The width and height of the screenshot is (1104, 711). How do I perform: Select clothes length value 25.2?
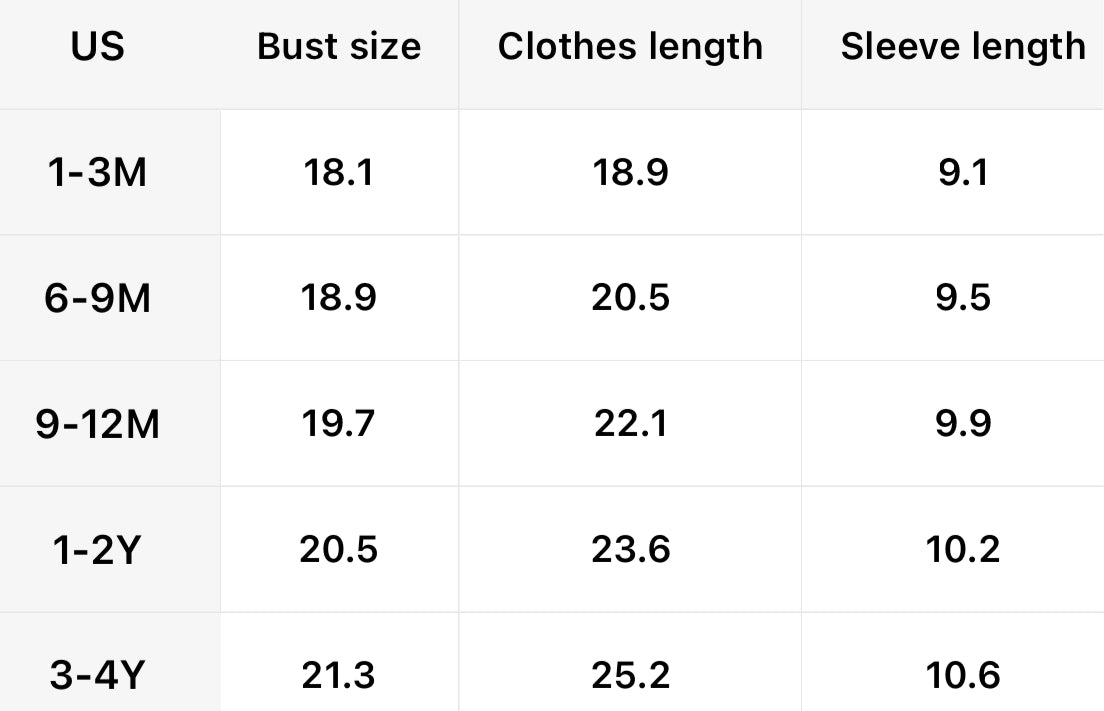[630, 675]
